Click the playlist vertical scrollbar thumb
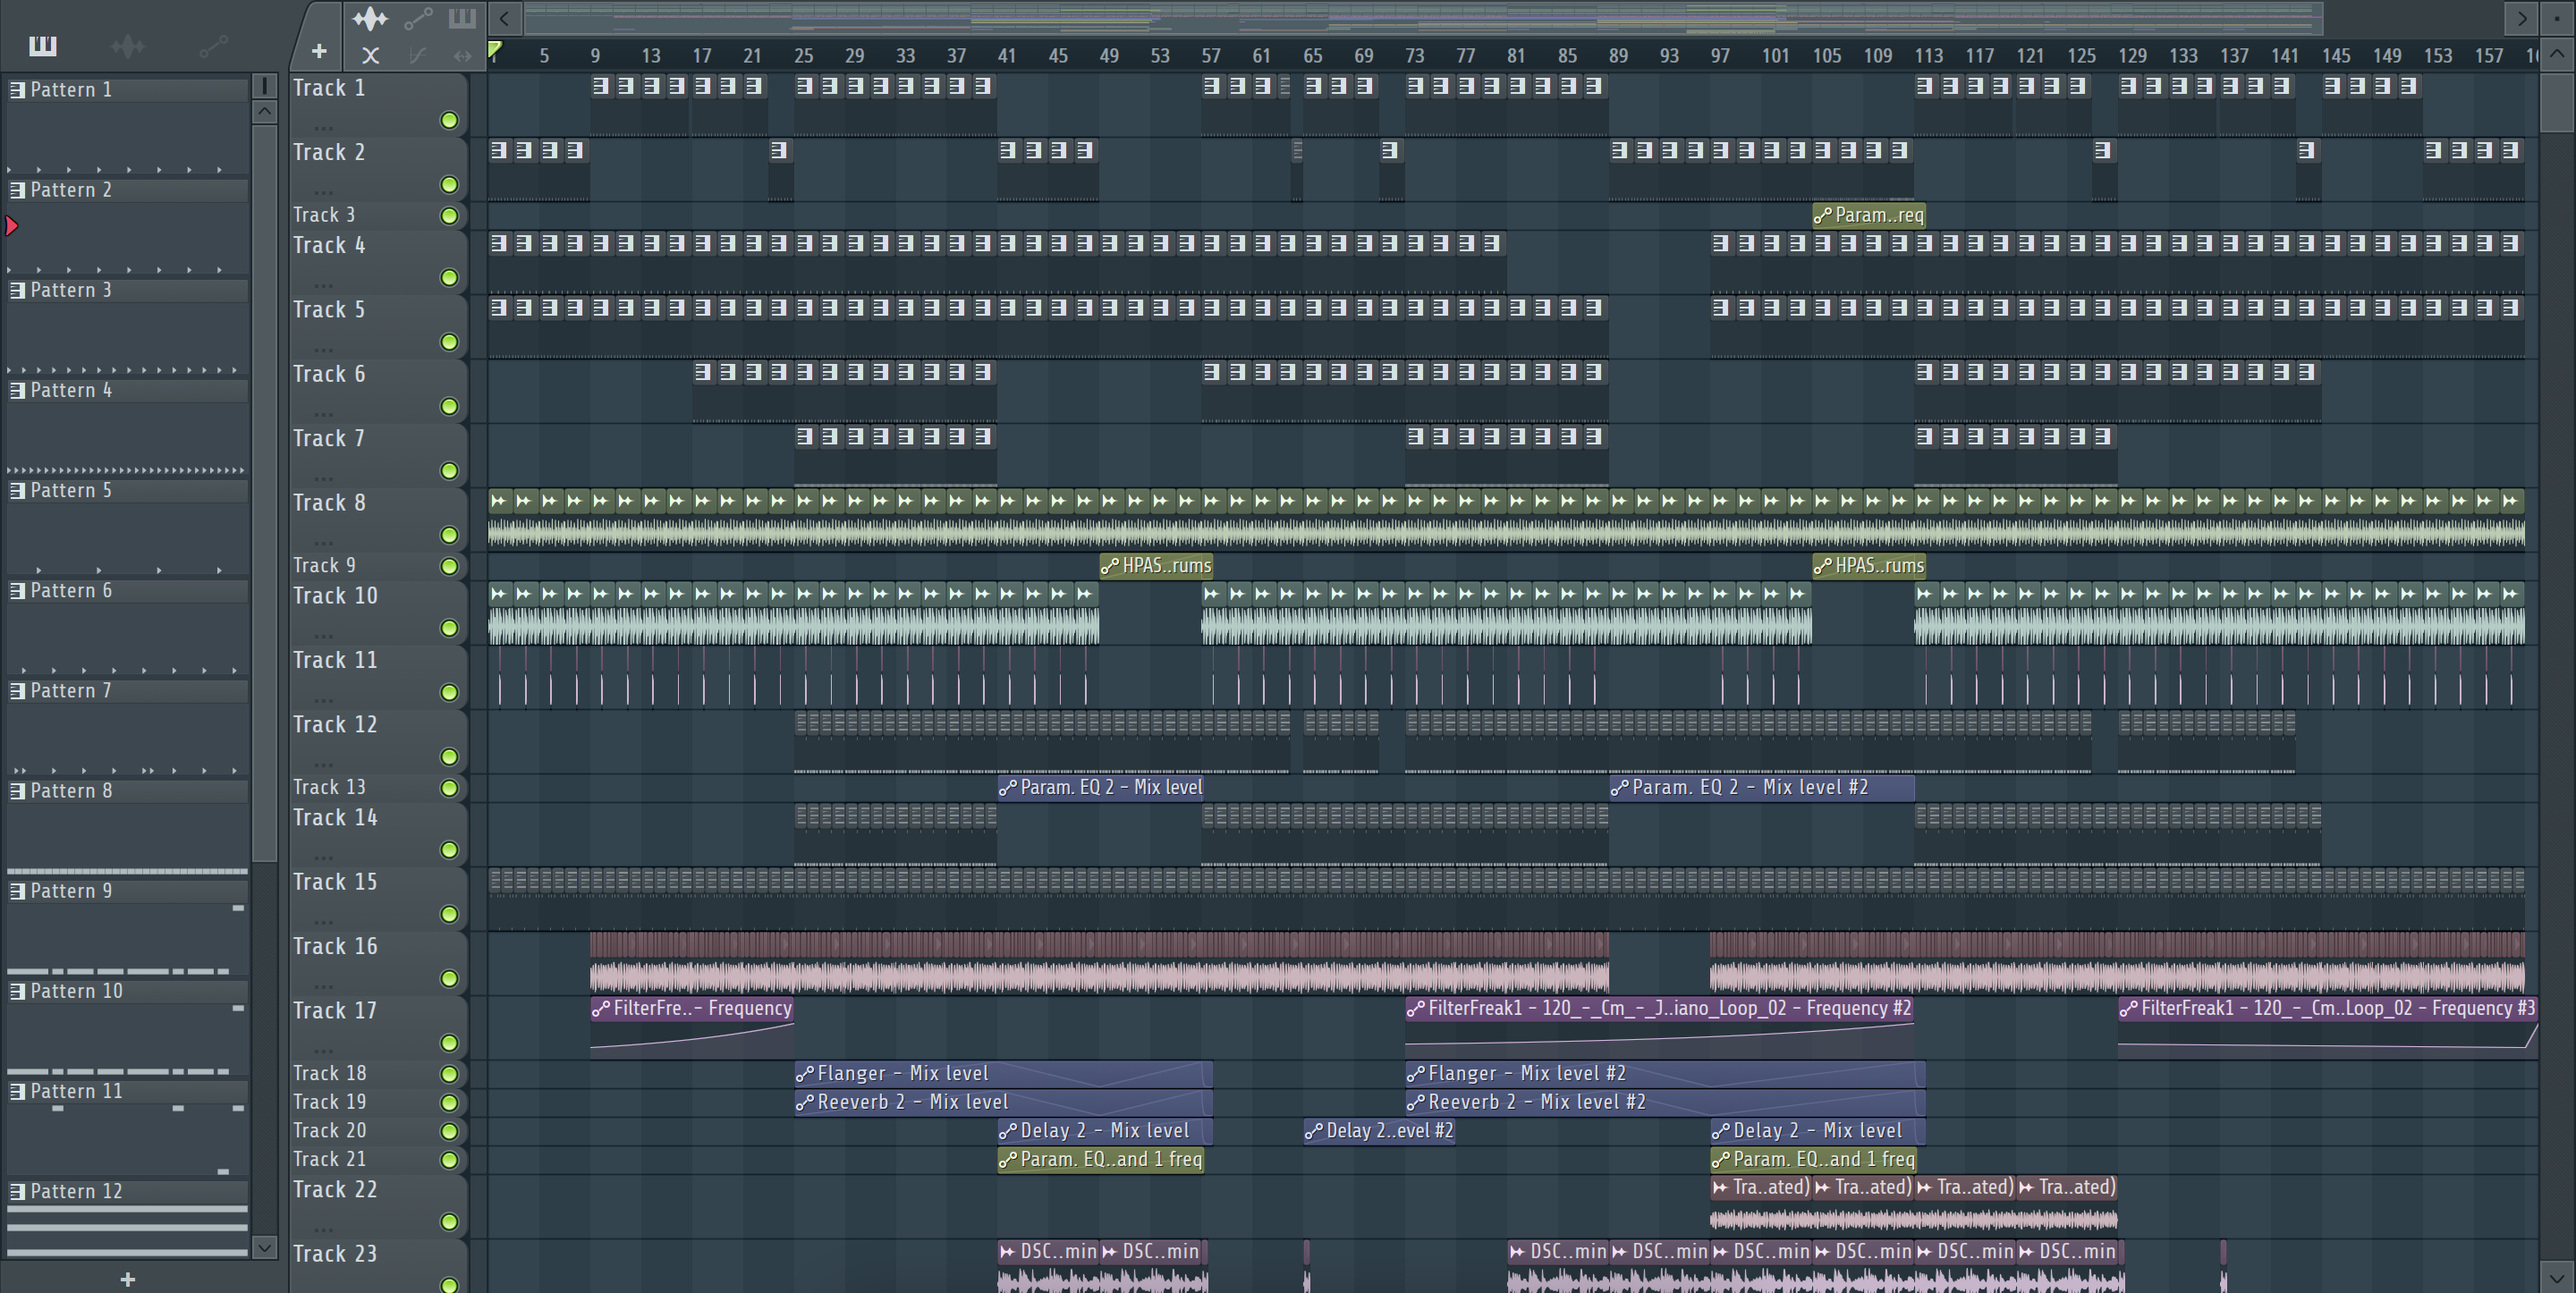Viewport: 2576px width, 1293px height. [x=2557, y=102]
